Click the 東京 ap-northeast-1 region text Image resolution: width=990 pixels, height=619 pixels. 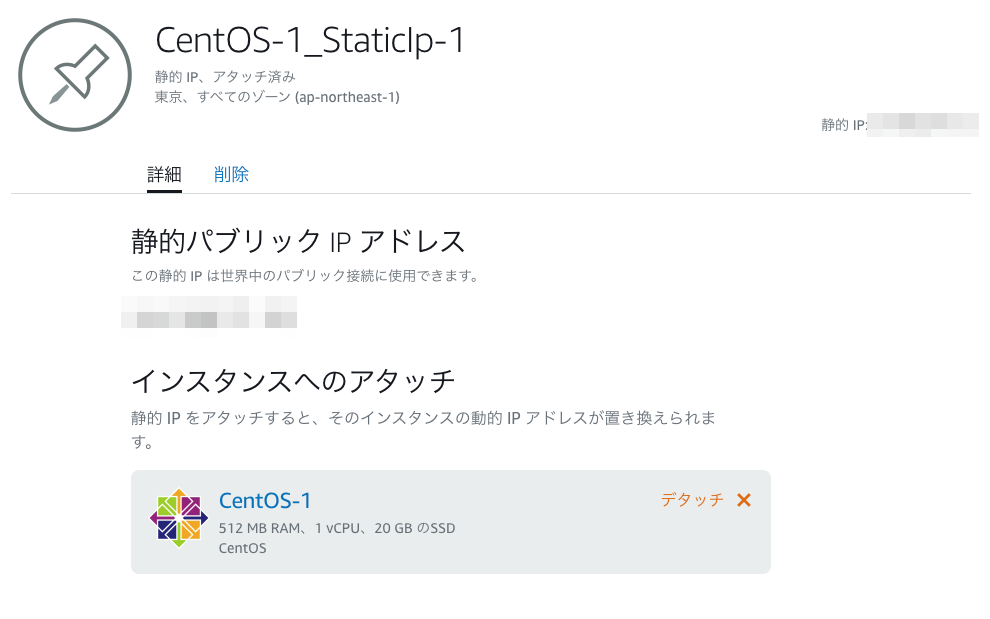click(x=277, y=97)
